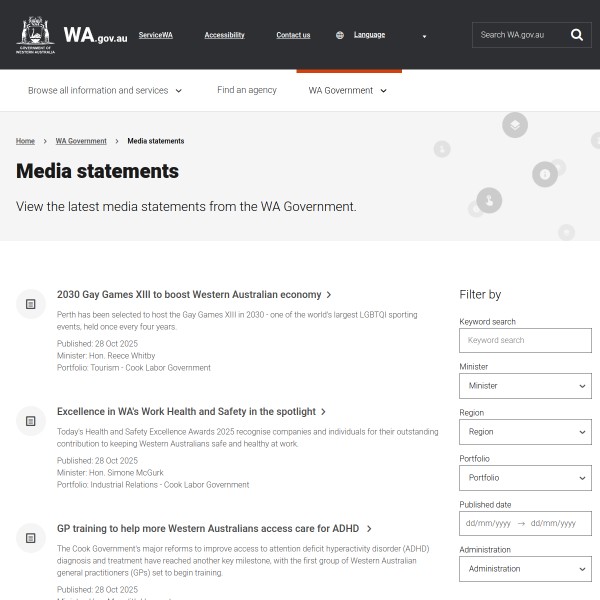Click document icon beside Work Health statement
Image resolution: width=600 pixels, height=600 pixels.
click(31, 420)
